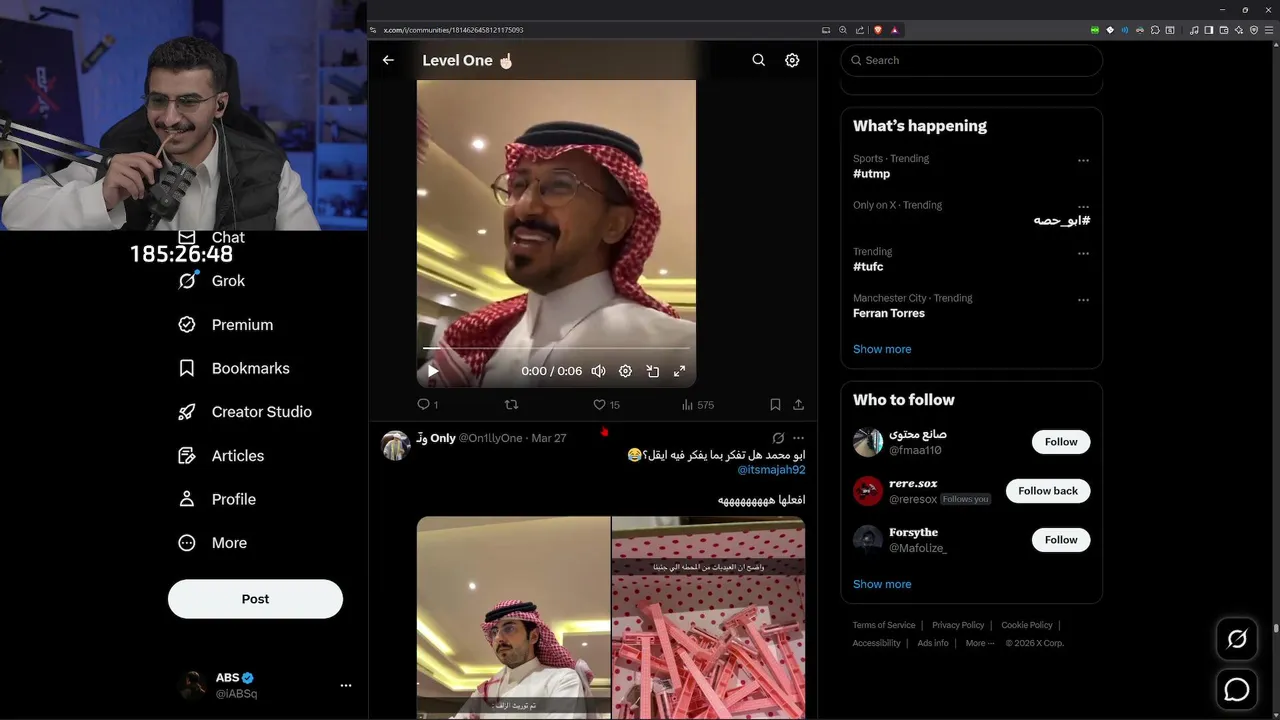Click the video progress bar

(x=556, y=348)
